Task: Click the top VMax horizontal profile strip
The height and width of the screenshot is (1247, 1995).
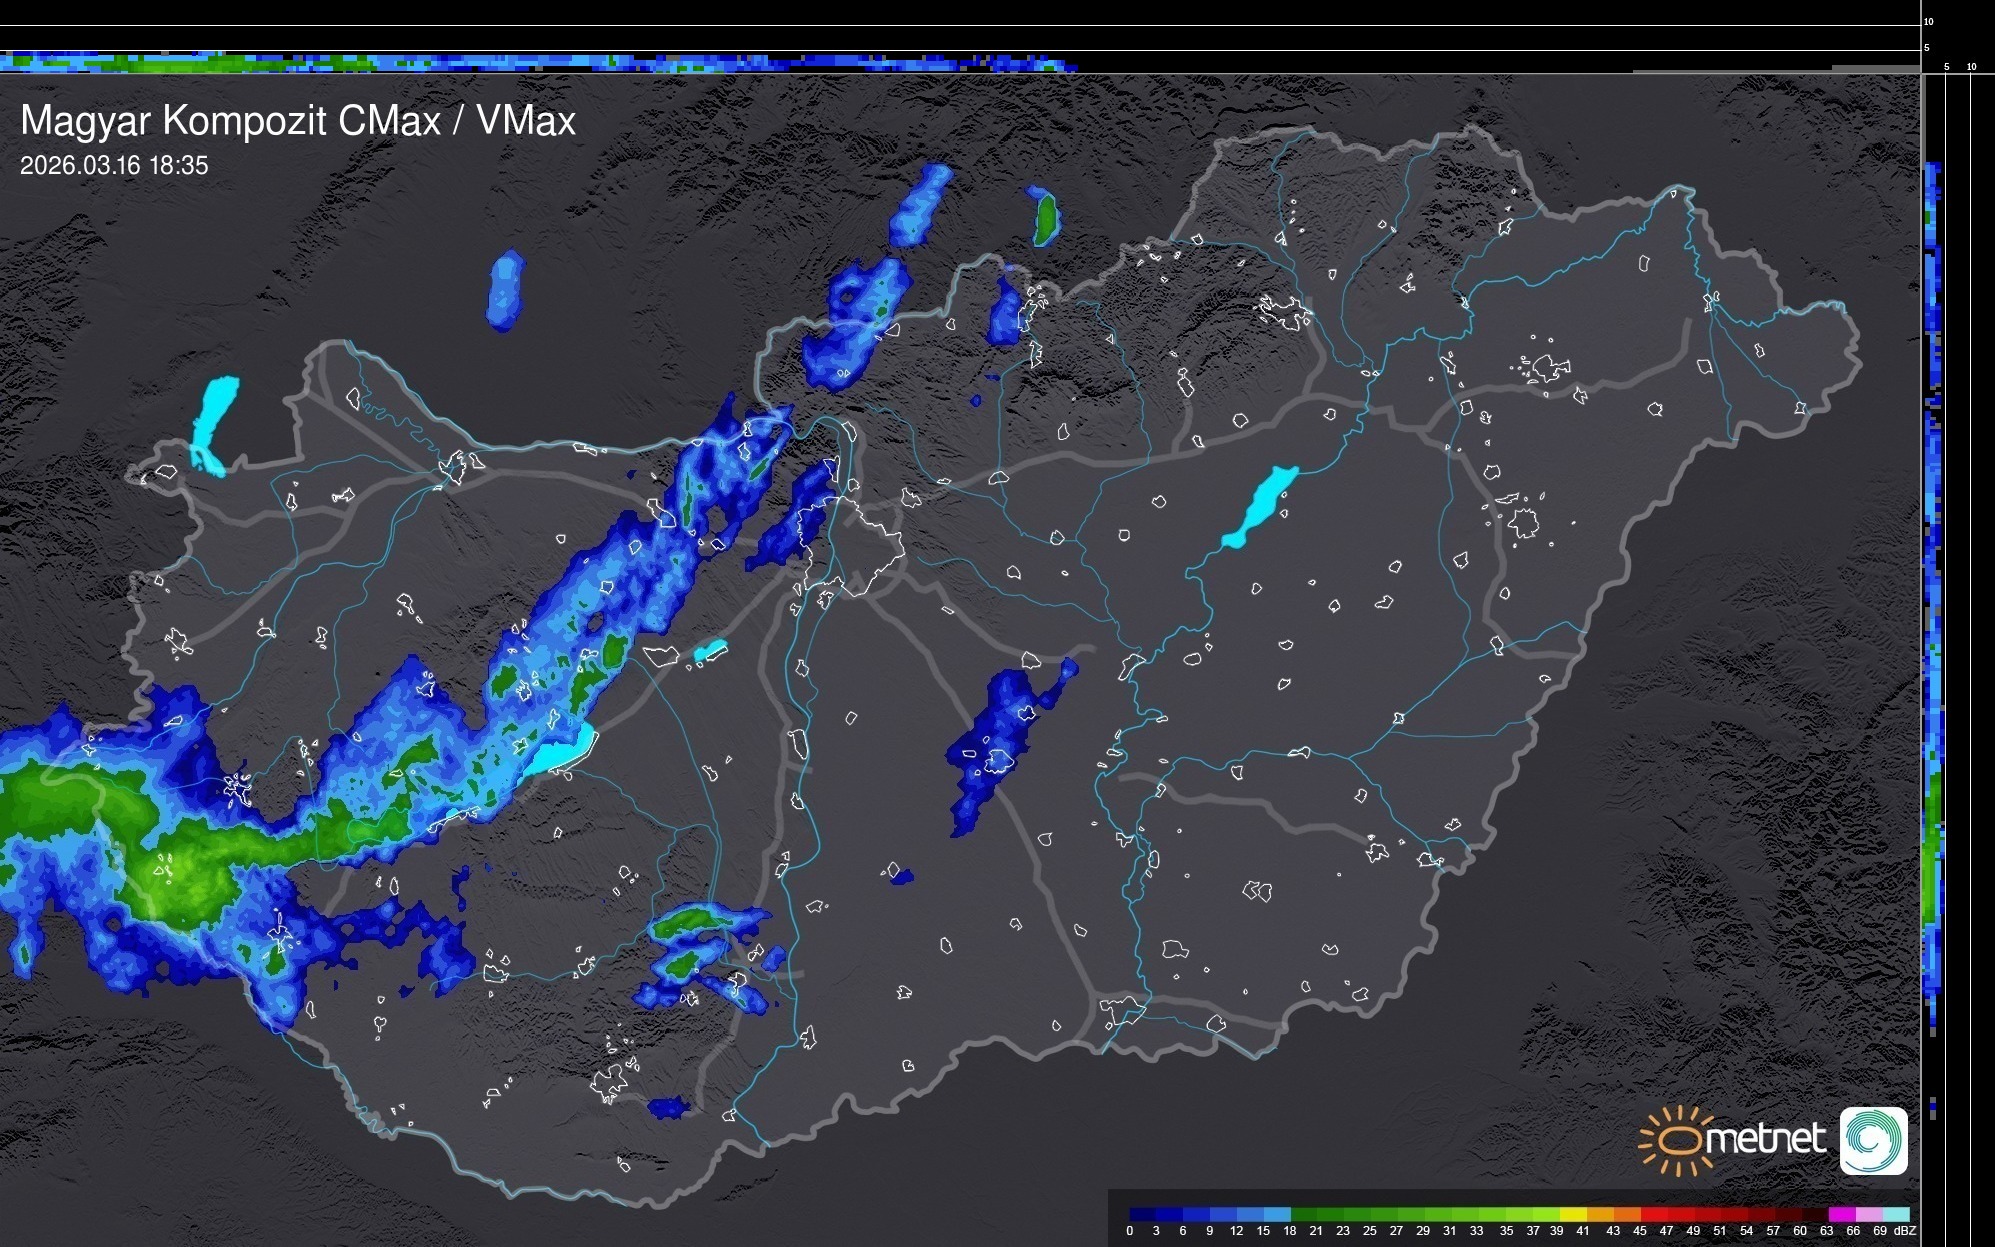Action: (x=540, y=63)
